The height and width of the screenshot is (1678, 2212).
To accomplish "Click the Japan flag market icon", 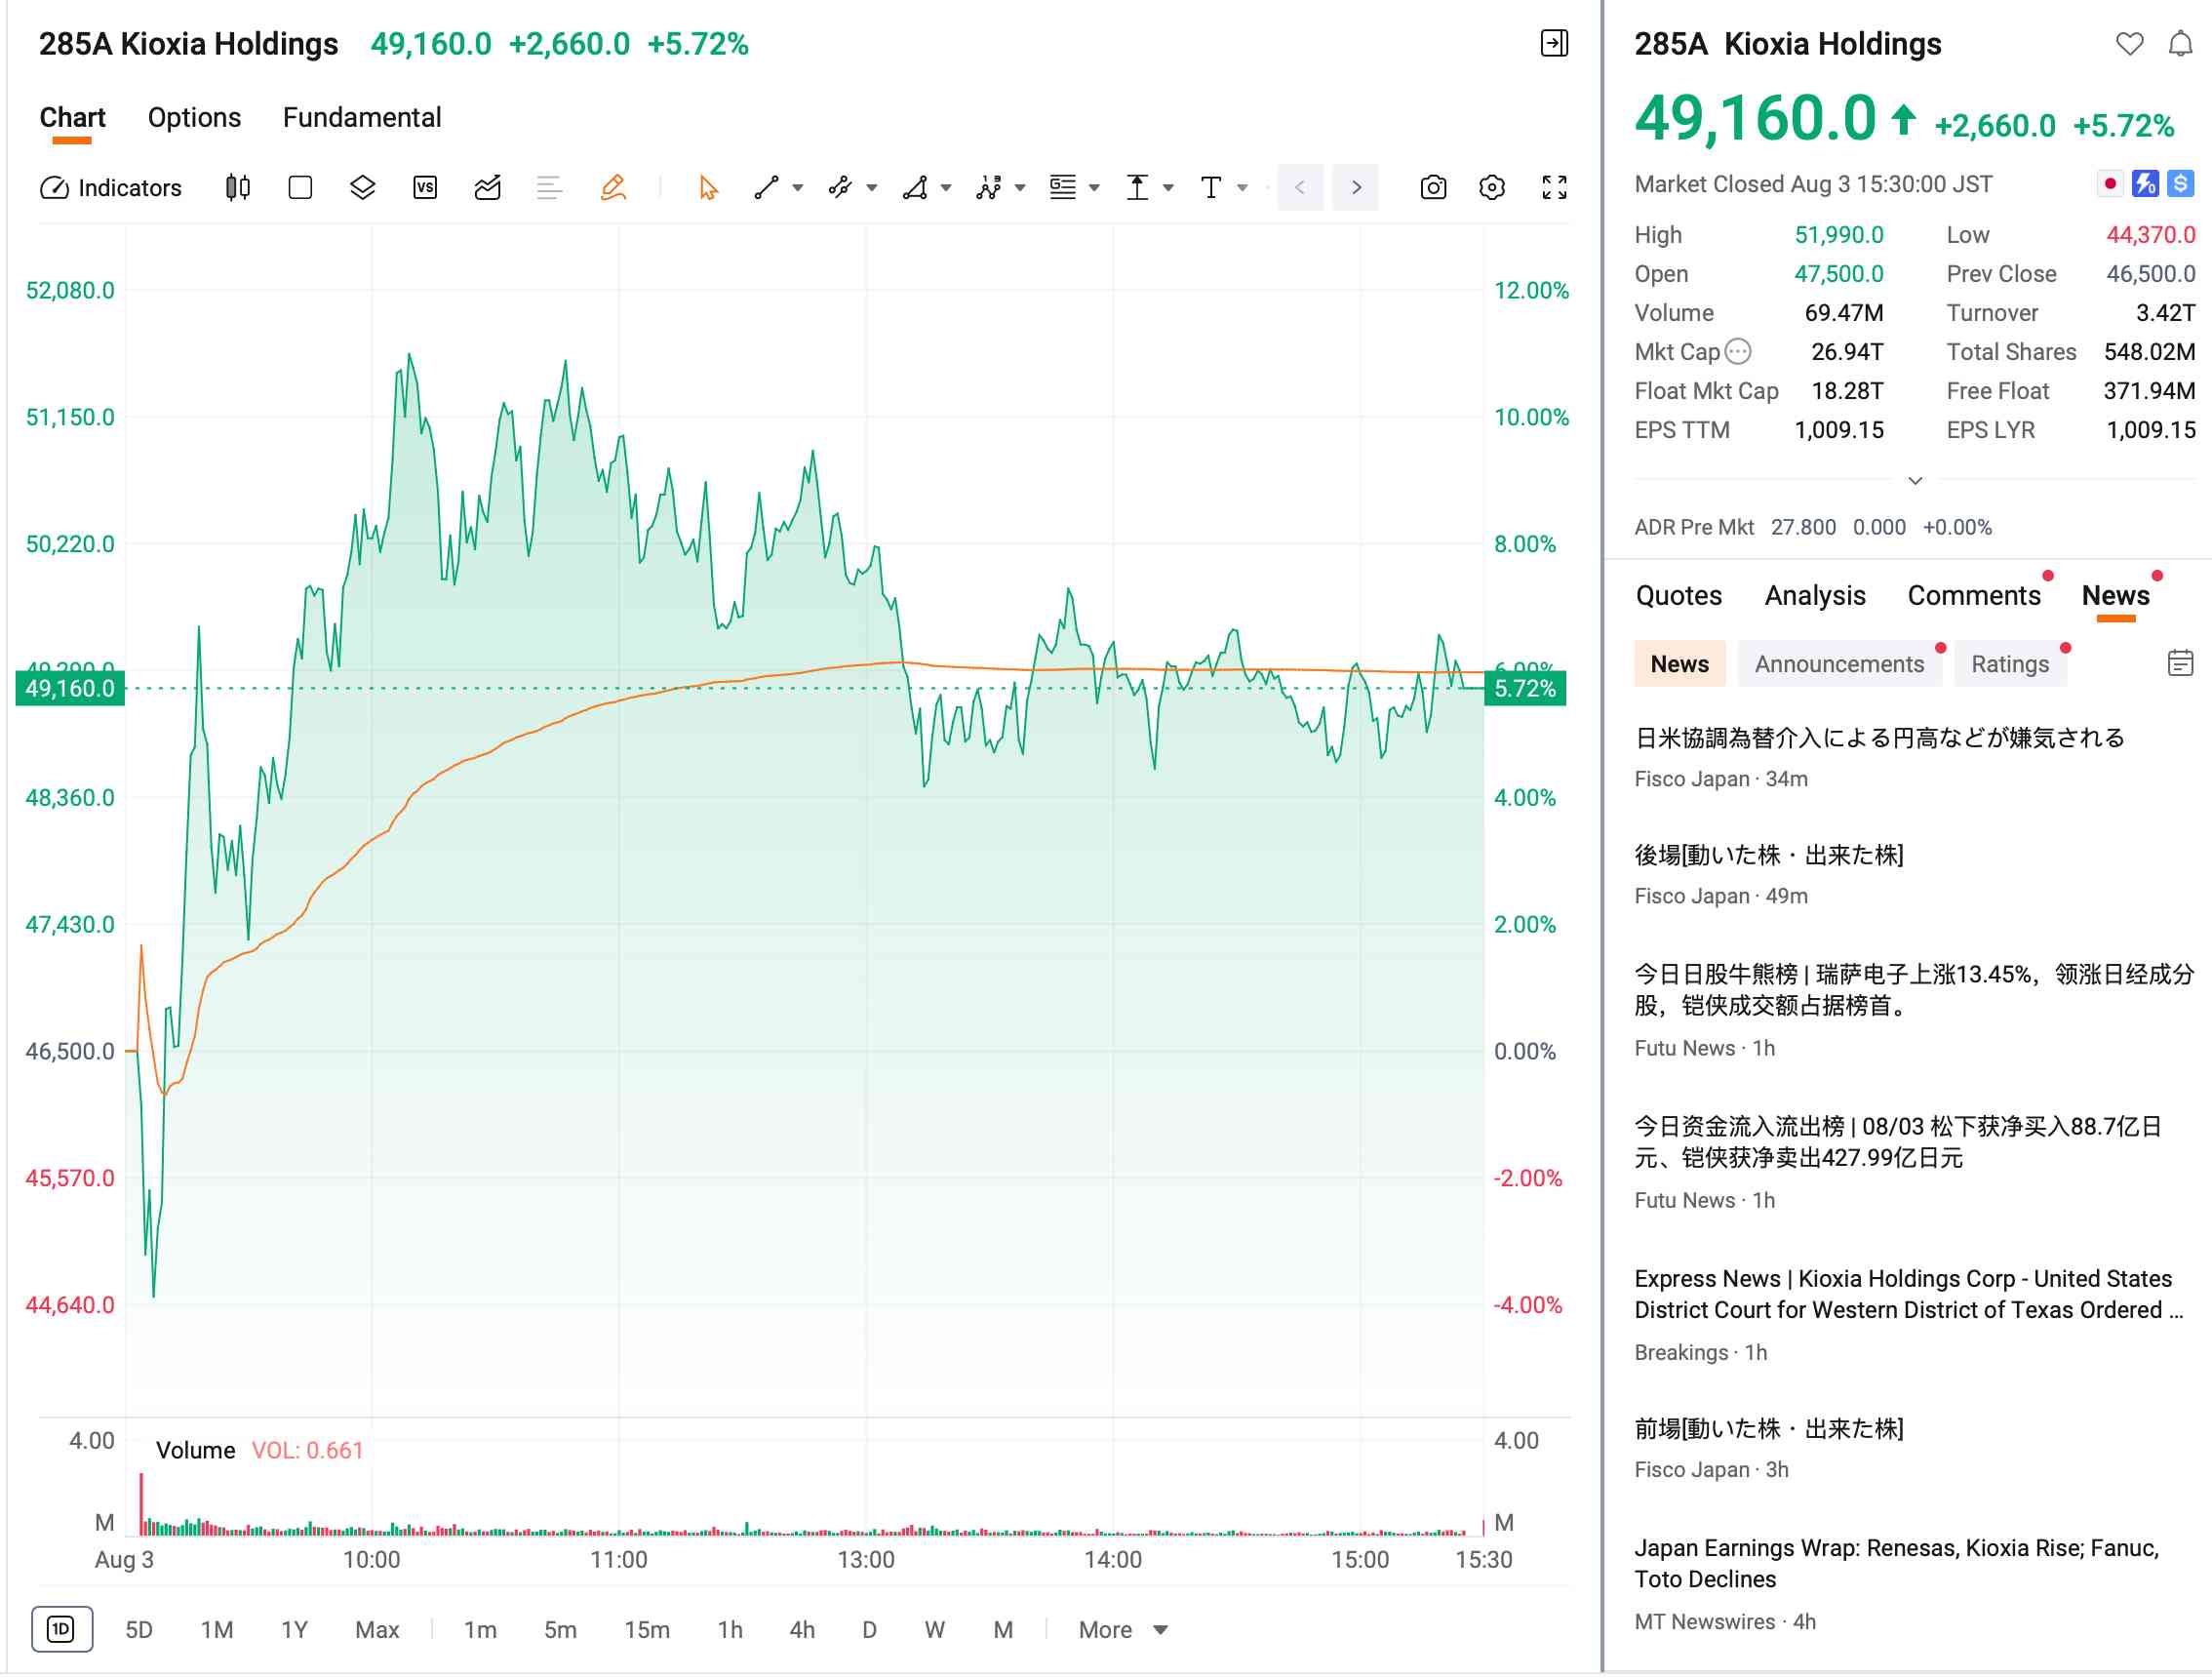I will (x=2109, y=184).
